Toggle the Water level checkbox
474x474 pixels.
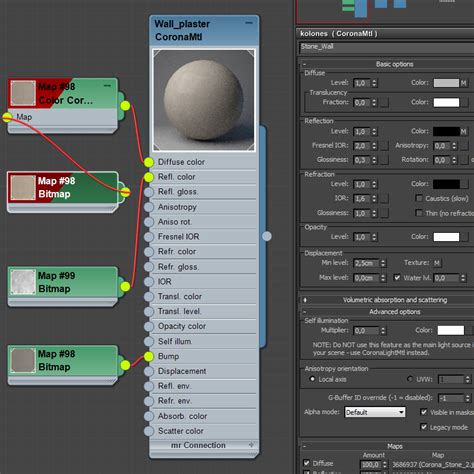(397, 277)
